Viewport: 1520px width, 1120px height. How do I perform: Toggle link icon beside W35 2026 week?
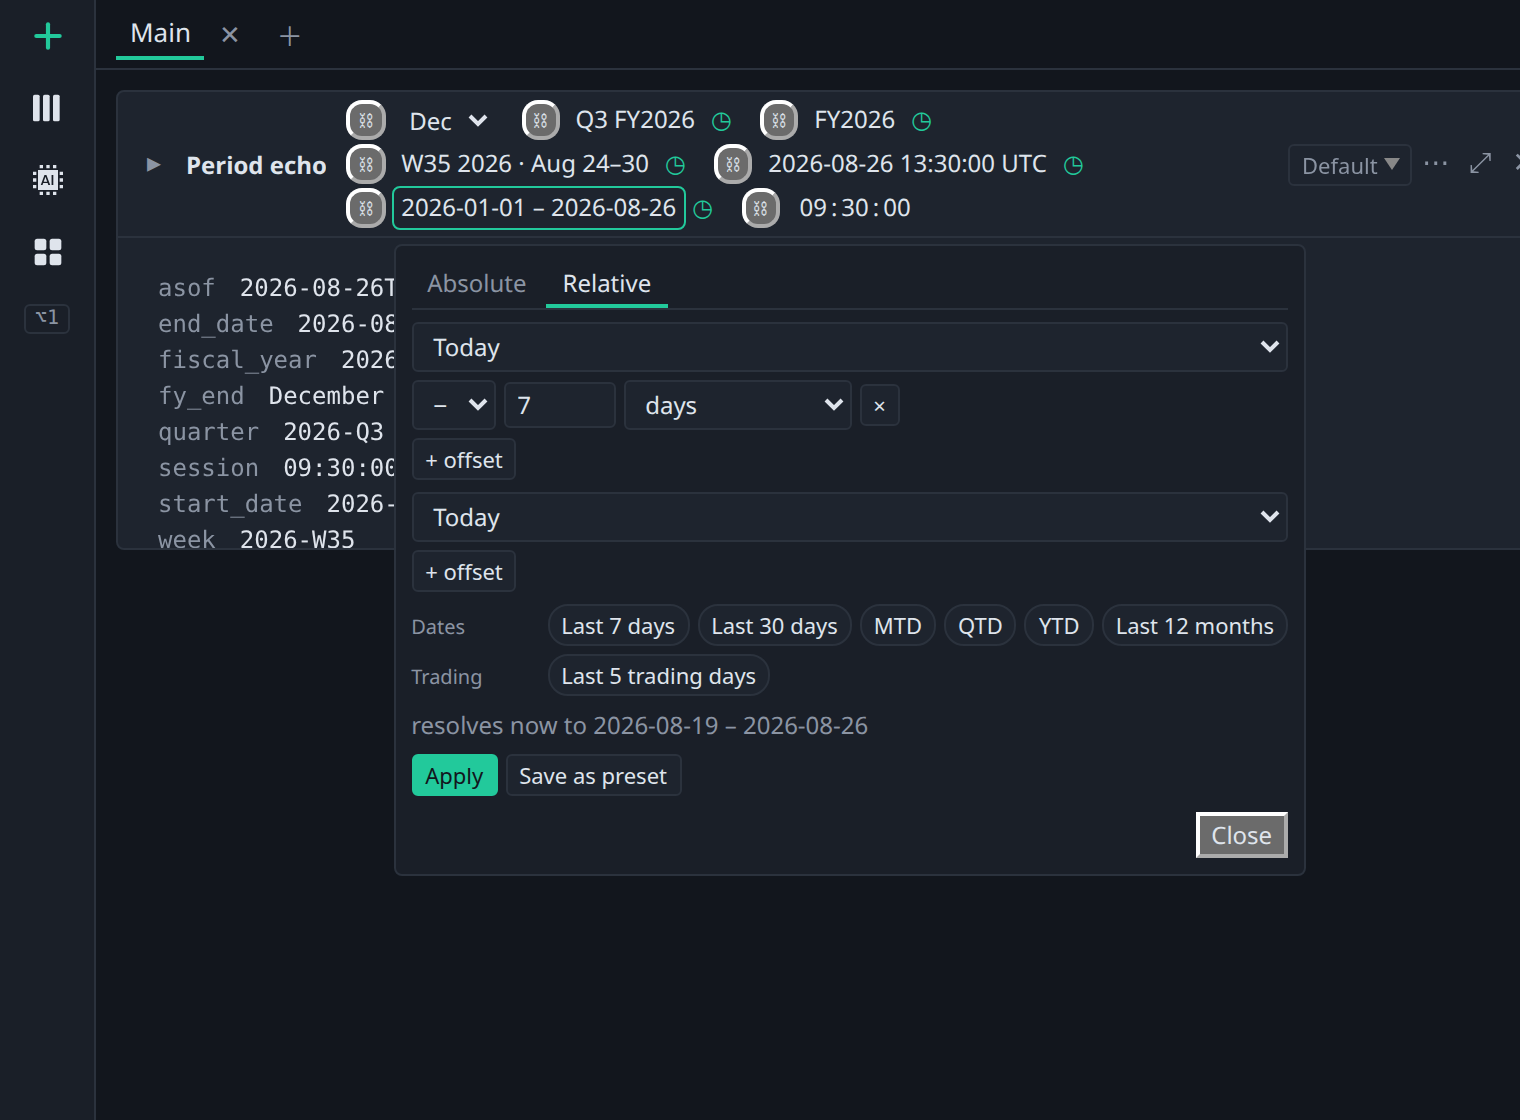click(366, 164)
